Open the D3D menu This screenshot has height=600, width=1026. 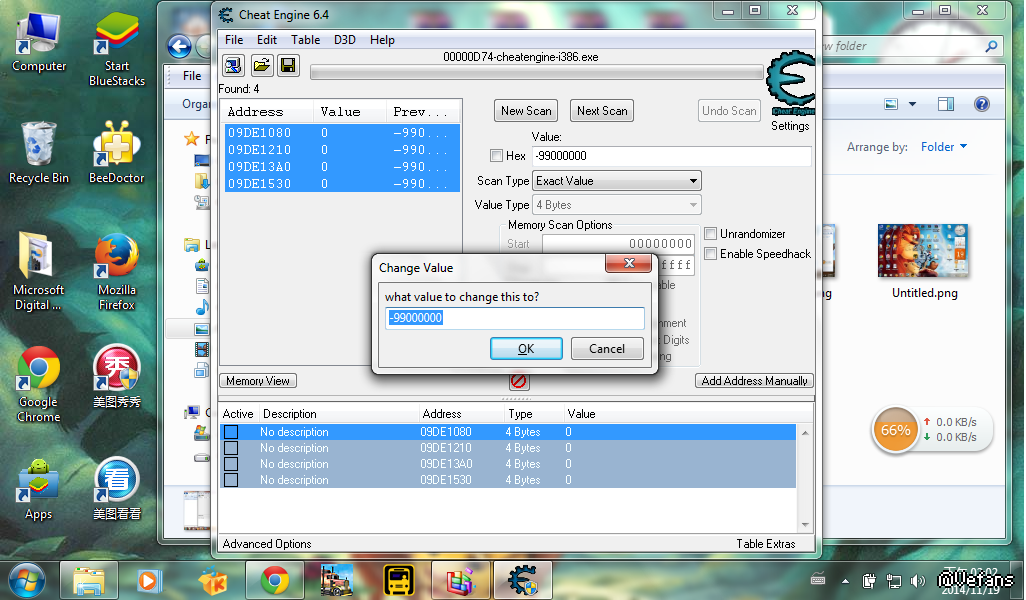(x=344, y=40)
